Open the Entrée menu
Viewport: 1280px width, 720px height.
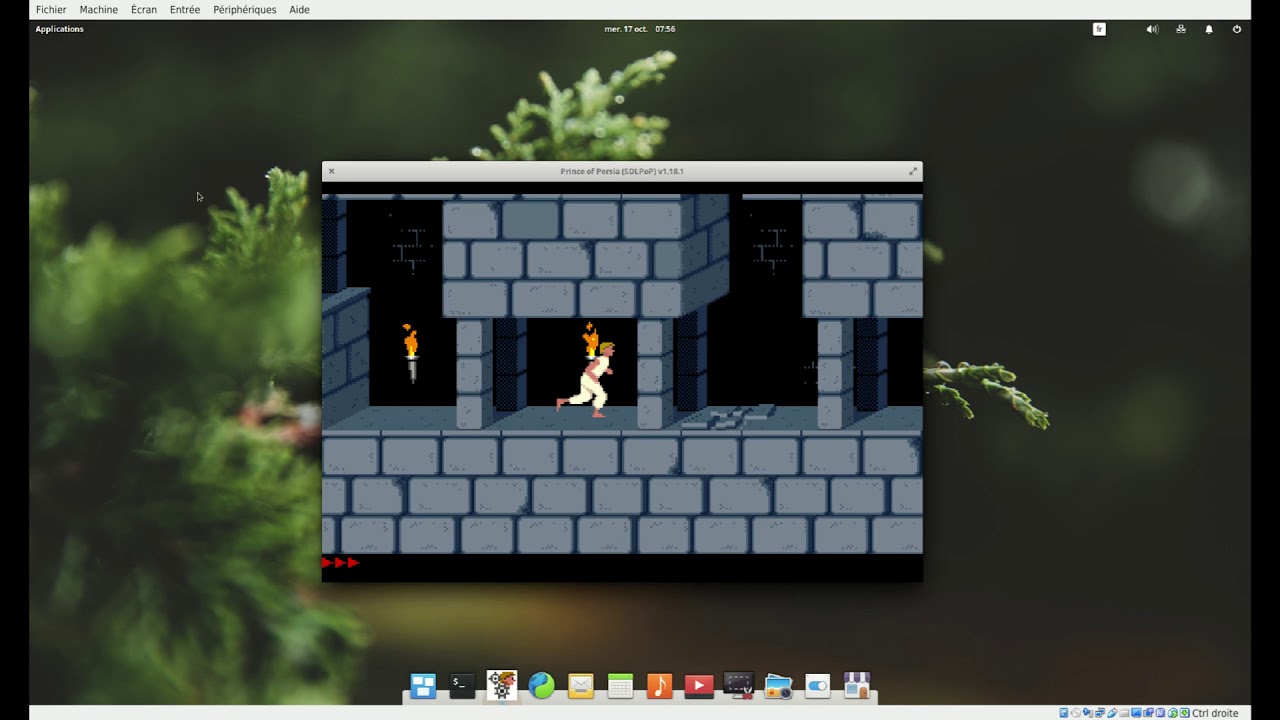coord(184,10)
